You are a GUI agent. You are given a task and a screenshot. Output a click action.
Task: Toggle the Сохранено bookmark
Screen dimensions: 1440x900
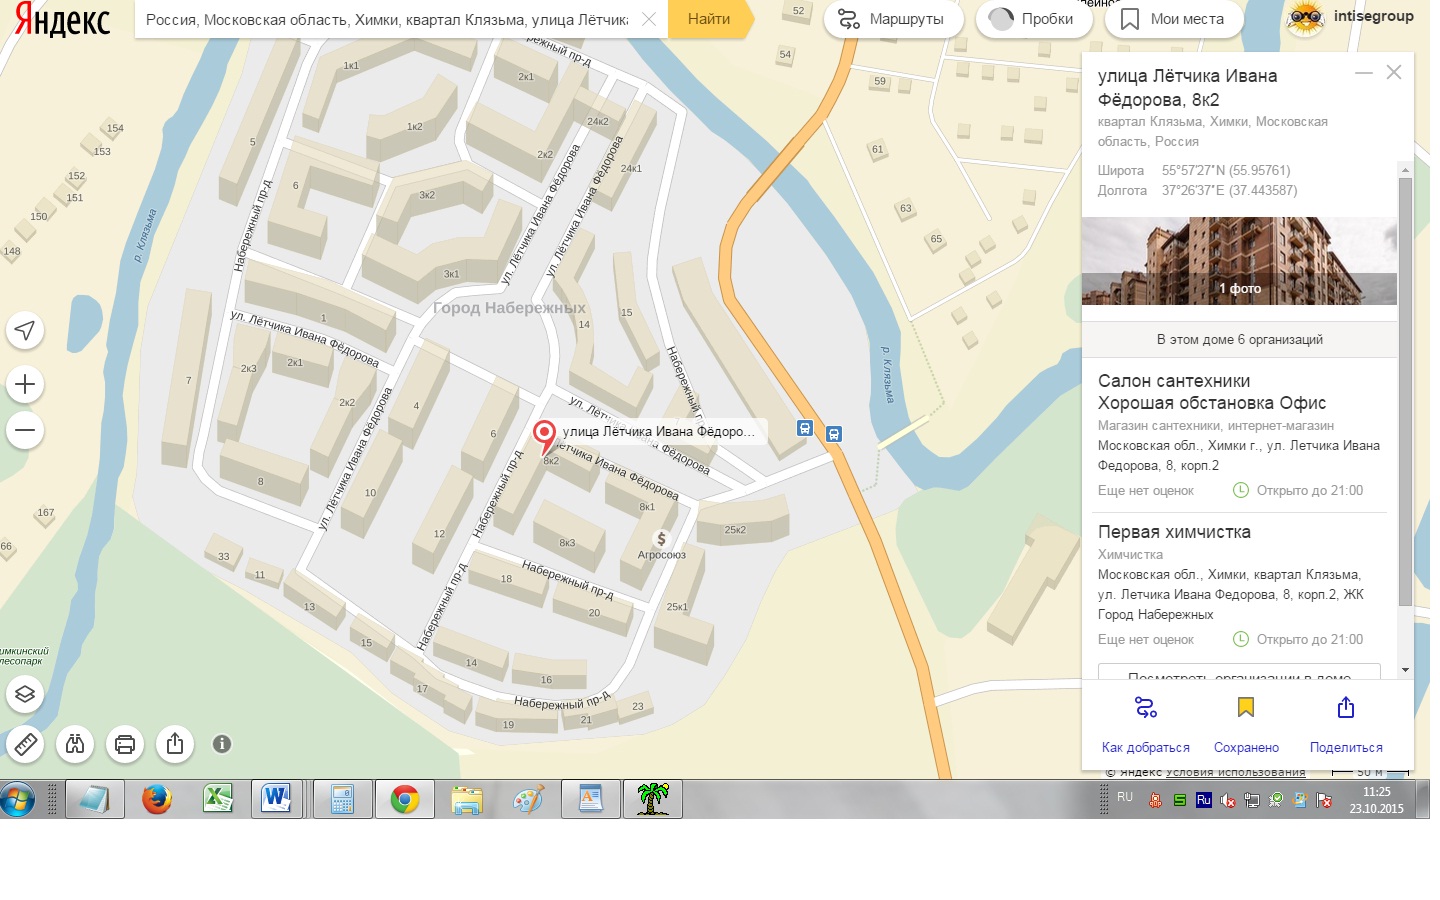[x=1246, y=724]
